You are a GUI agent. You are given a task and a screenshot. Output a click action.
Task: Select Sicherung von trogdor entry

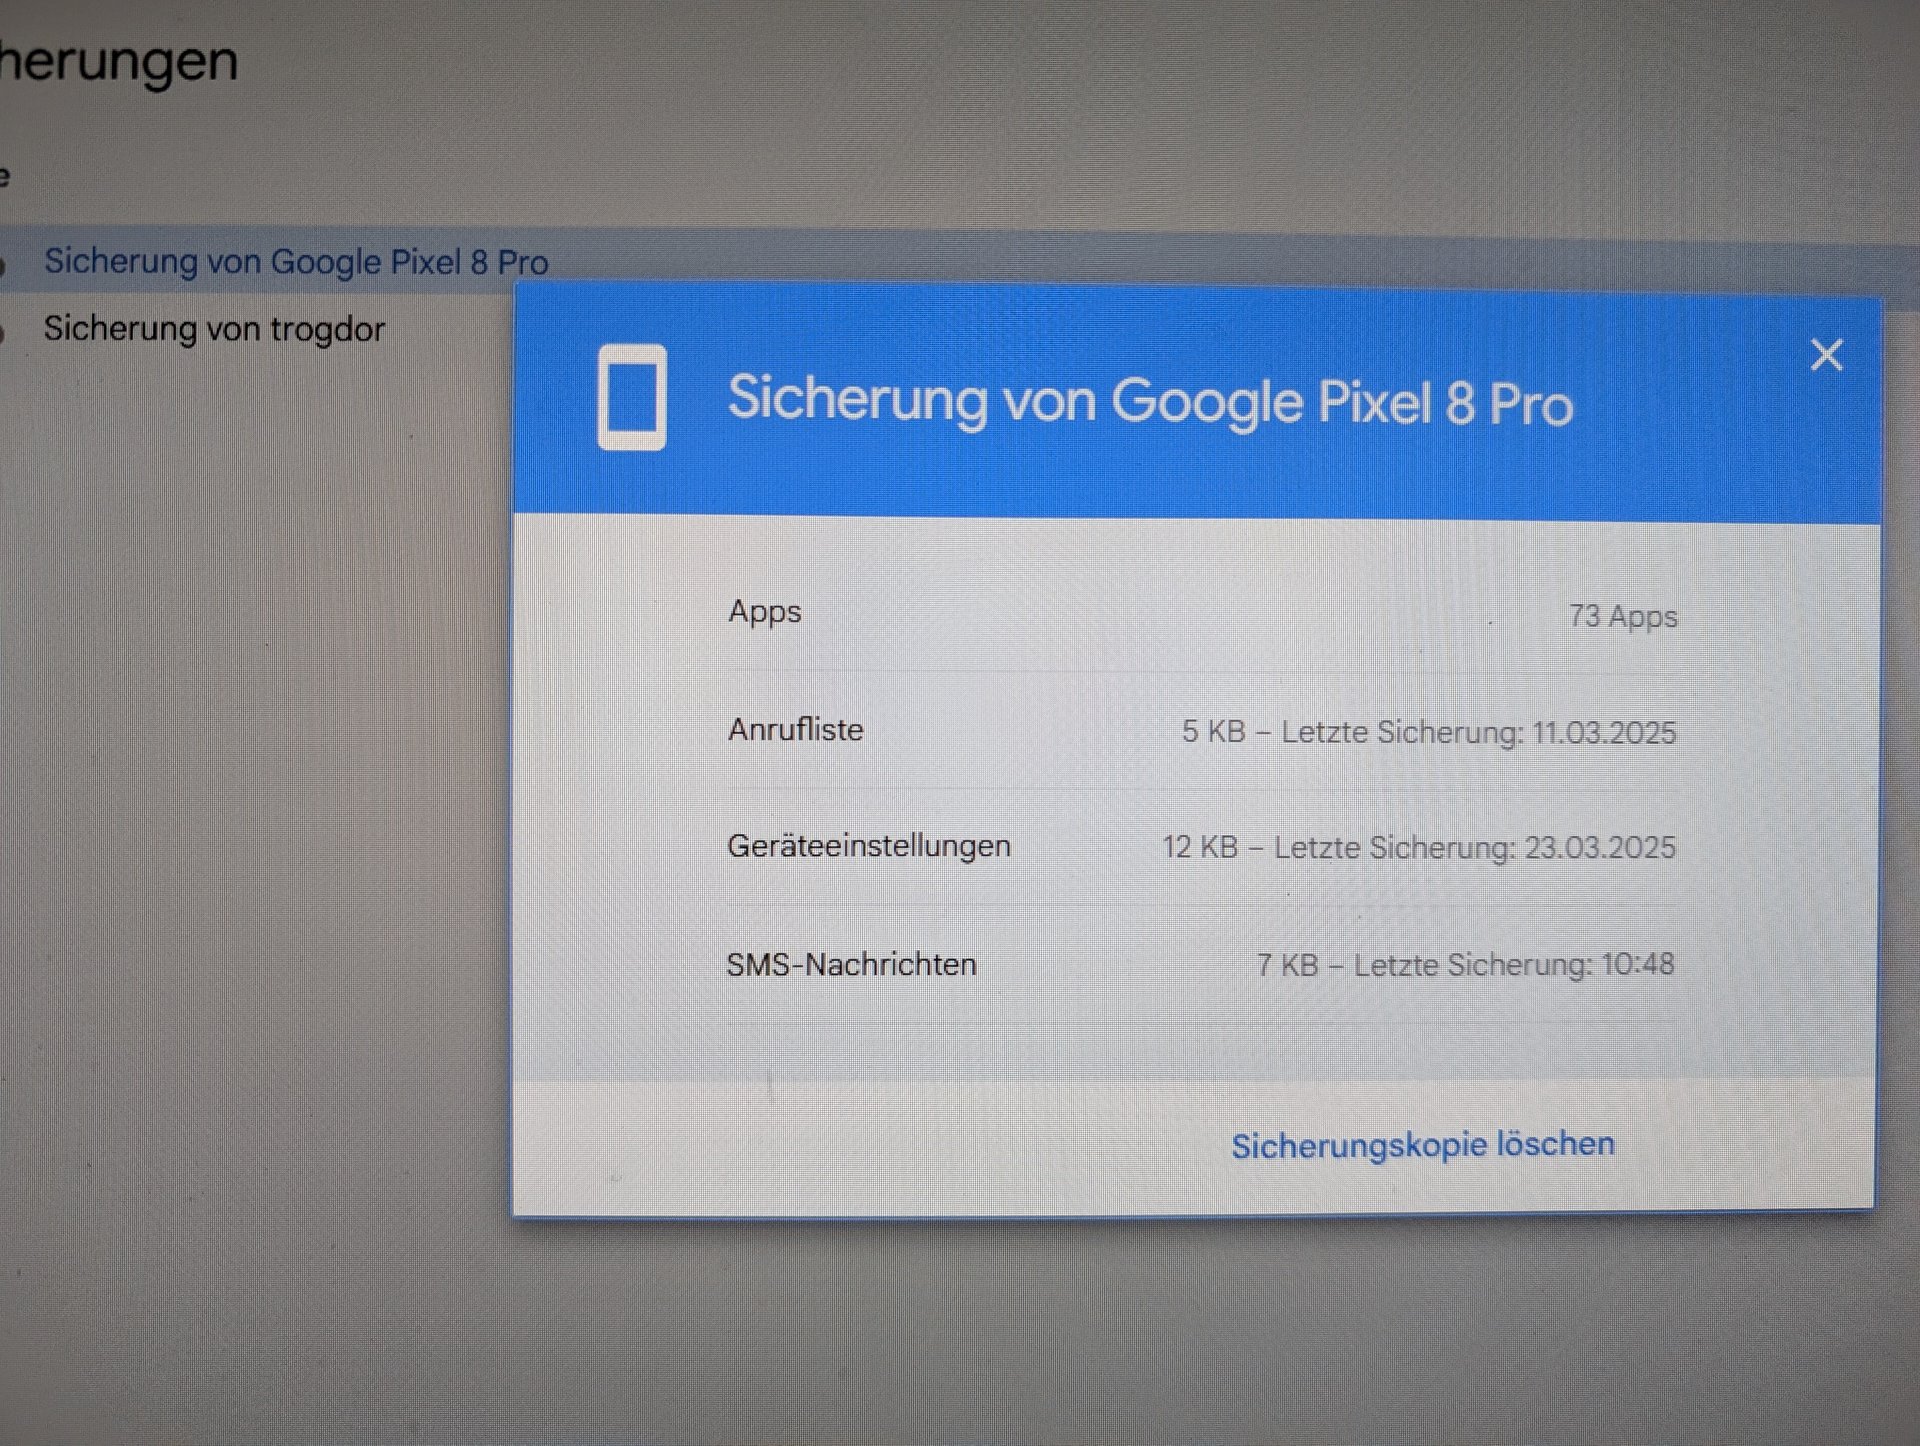(x=214, y=329)
